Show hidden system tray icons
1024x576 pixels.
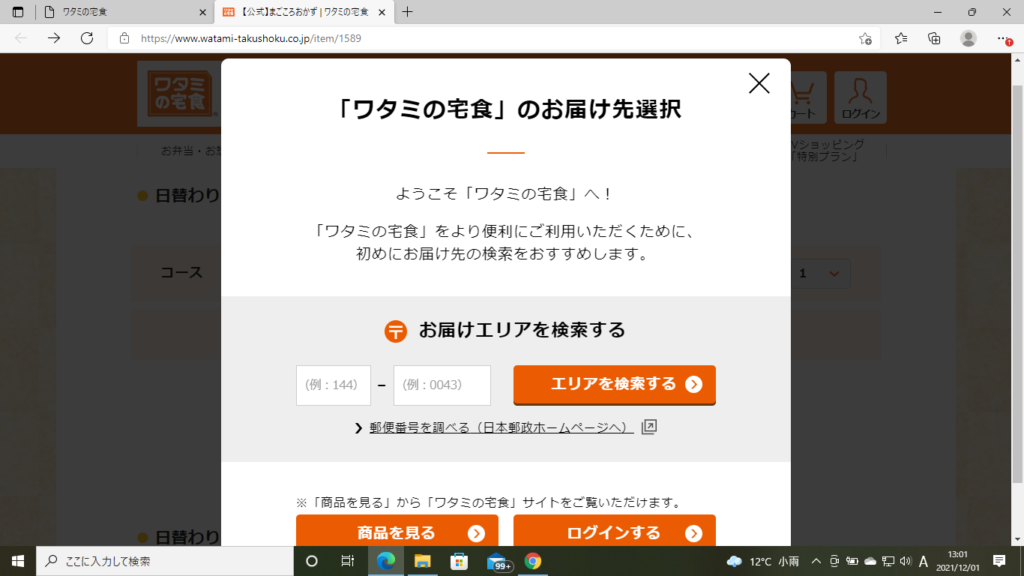816,561
